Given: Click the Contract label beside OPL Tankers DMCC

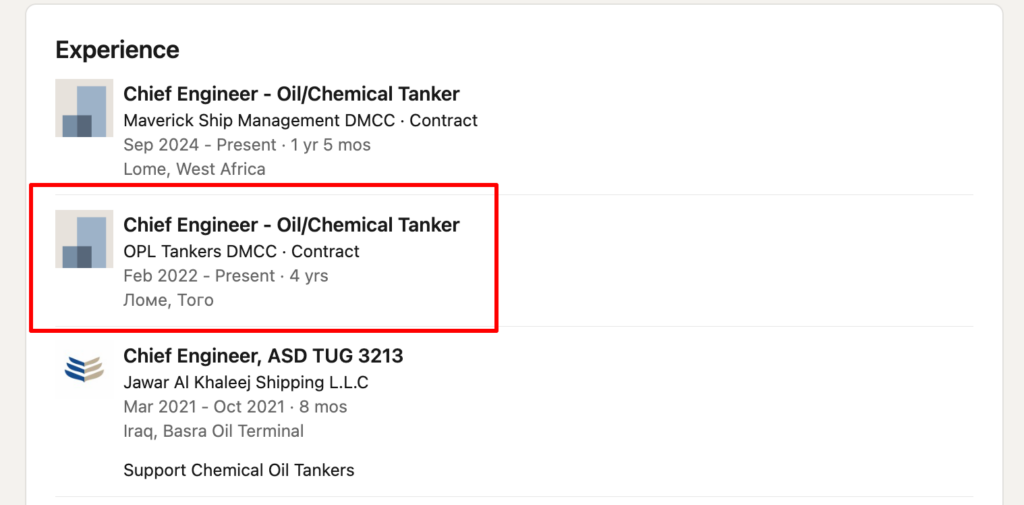Looking at the screenshot, I should pos(325,251).
